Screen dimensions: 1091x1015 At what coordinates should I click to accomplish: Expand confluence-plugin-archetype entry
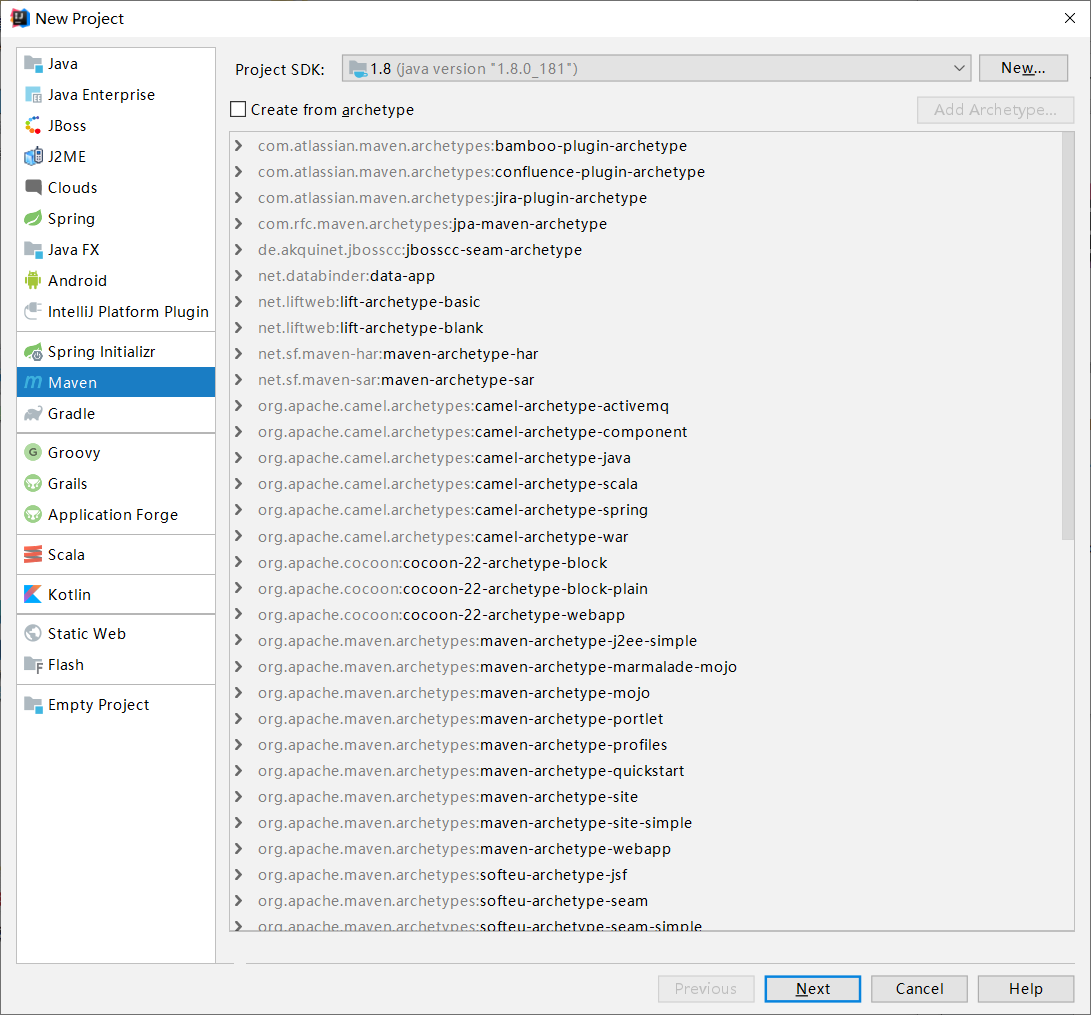[x=239, y=172]
